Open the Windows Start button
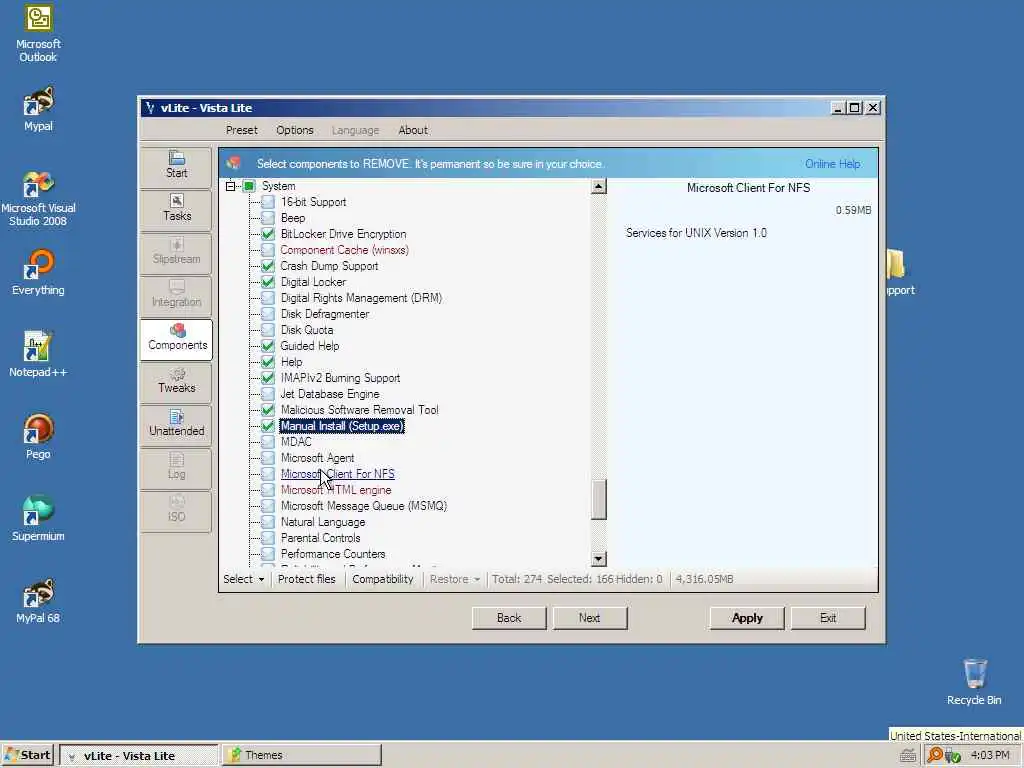Image resolution: width=1024 pixels, height=768 pixels. (27, 755)
